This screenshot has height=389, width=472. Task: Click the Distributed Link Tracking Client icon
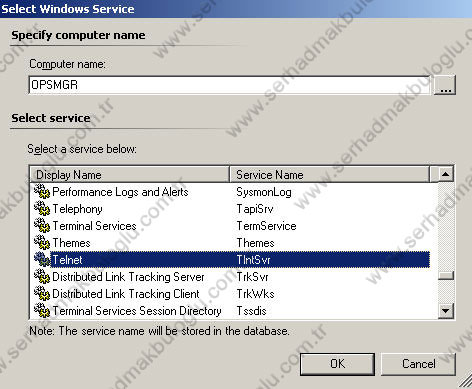click(42, 294)
